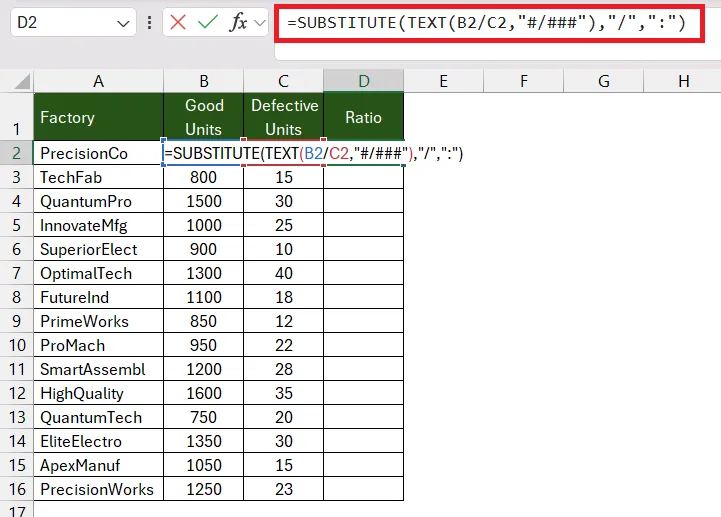721x517 pixels.
Task: Click the Factory header cell
Action: coord(98,117)
